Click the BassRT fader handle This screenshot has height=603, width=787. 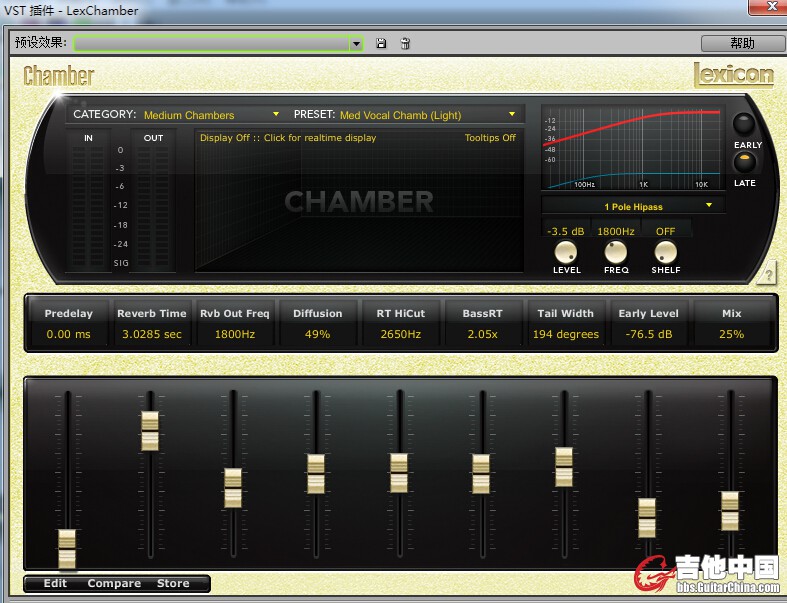pos(481,474)
